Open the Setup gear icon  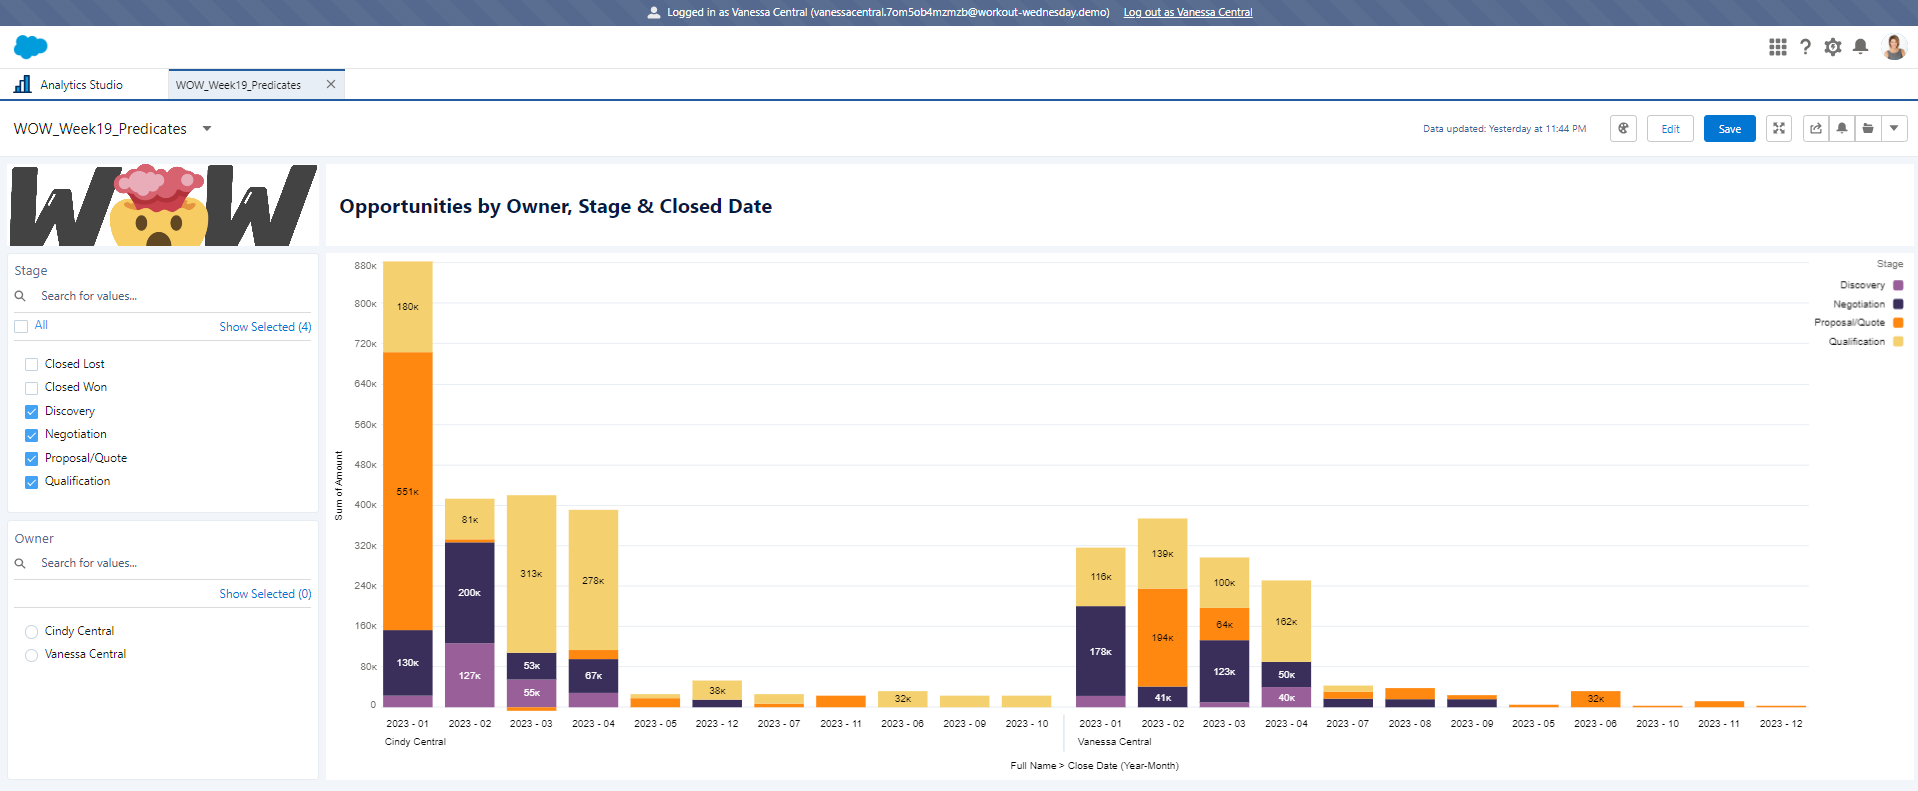(x=1833, y=47)
